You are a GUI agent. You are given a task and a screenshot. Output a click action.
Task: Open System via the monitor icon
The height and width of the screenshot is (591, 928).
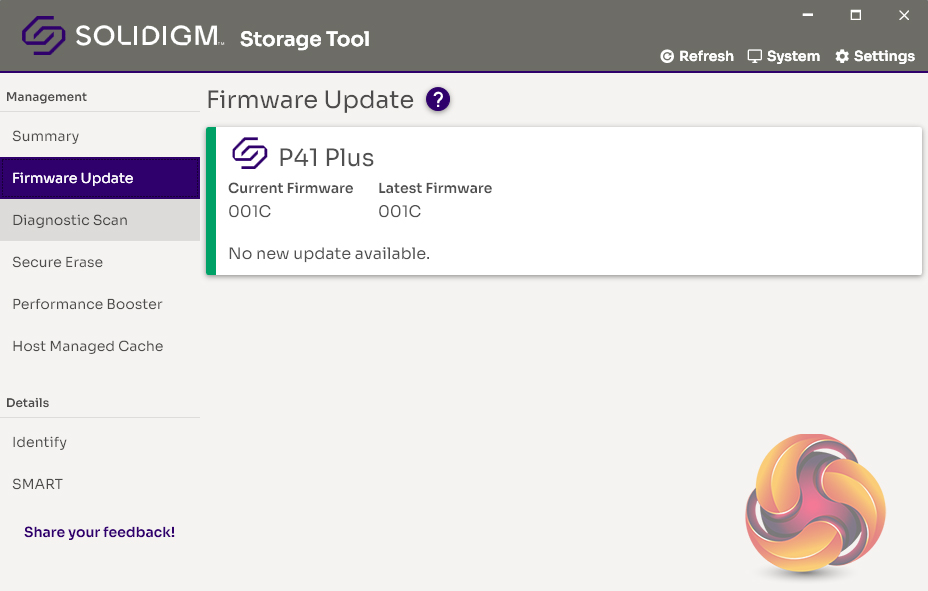755,56
